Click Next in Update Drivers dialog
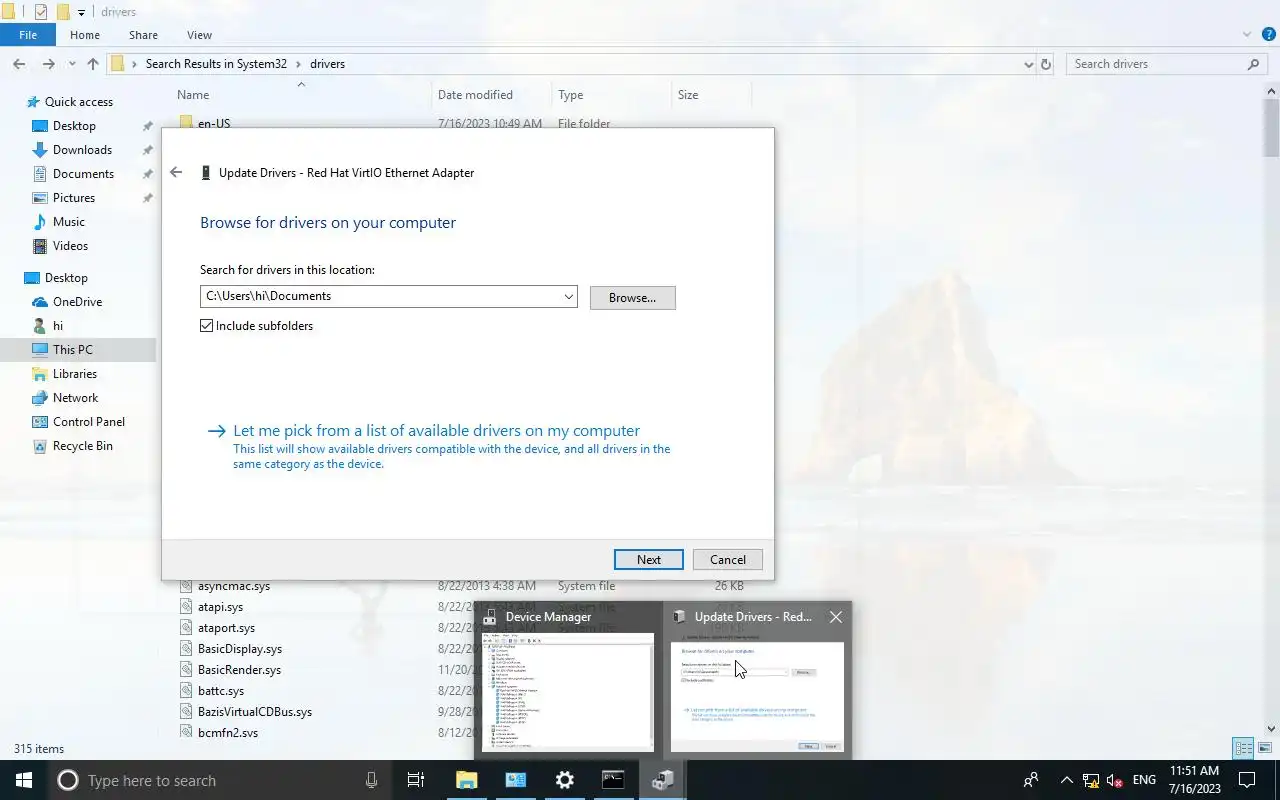The image size is (1280, 800). [648, 560]
